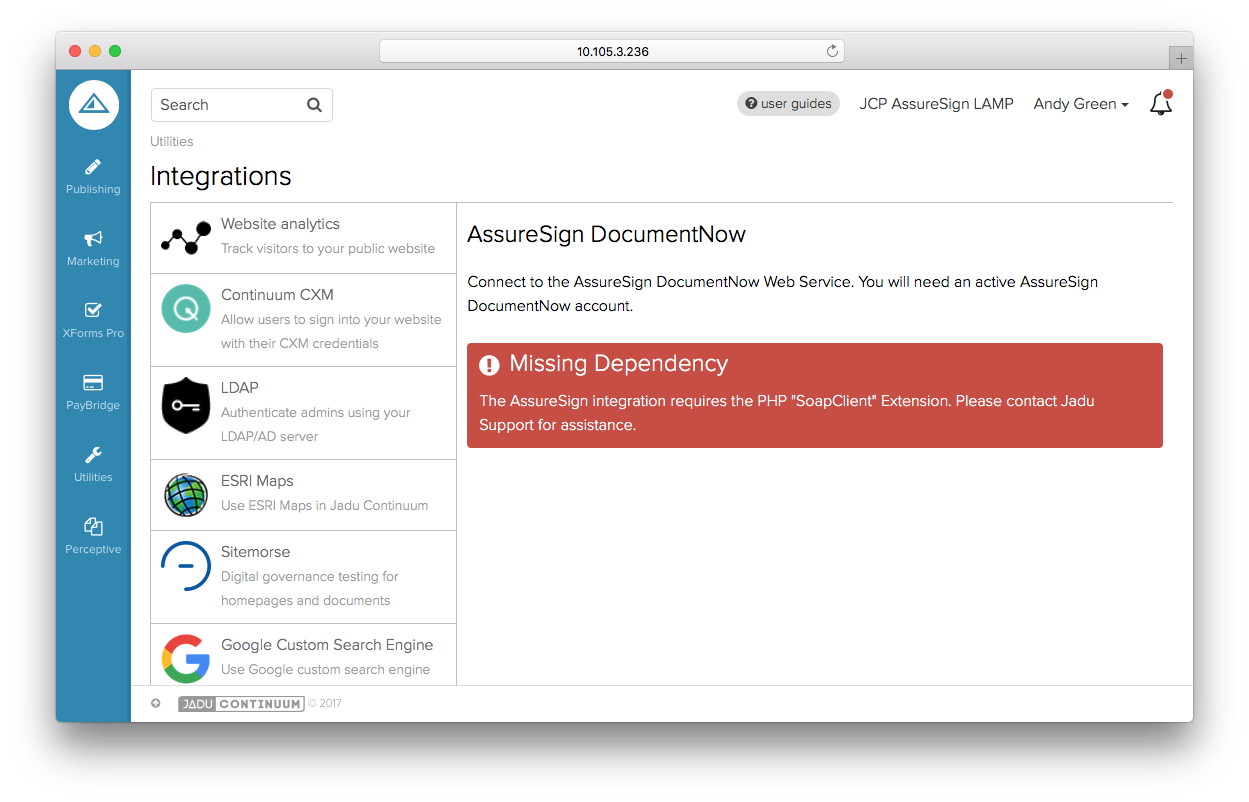Screen dimensions: 1249x802
Task: Click AssureSign DocumentNow heading
Action: (606, 235)
